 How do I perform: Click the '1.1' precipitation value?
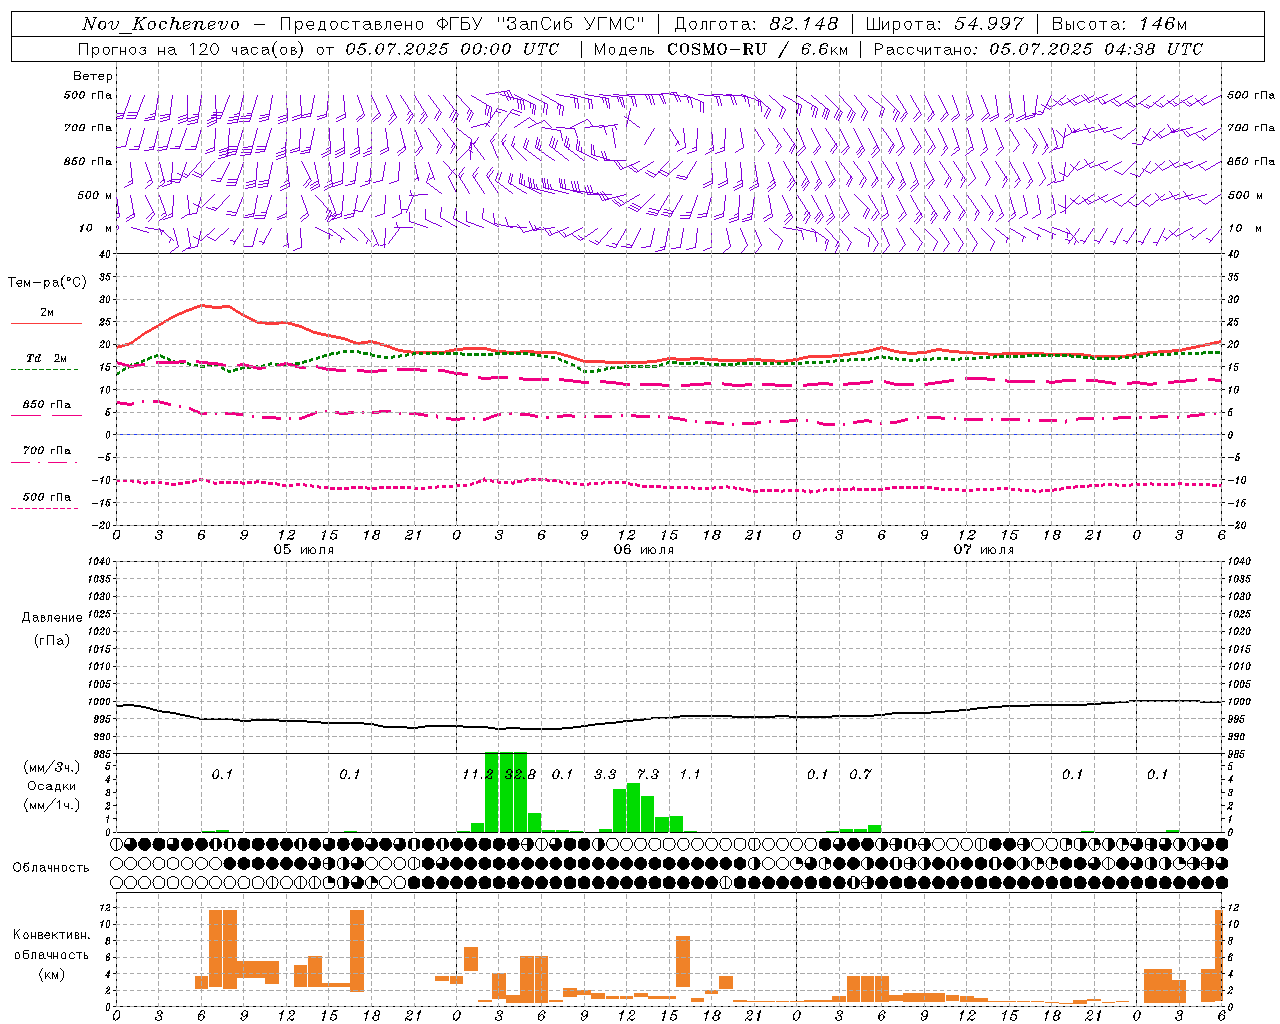pos(690,775)
